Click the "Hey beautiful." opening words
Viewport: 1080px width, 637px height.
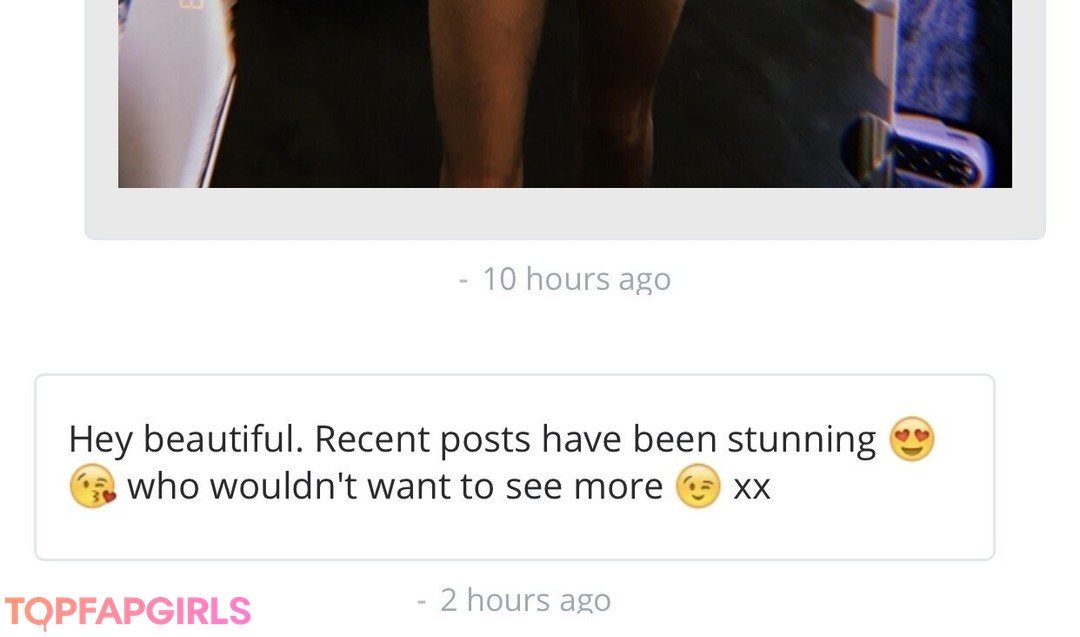tap(186, 439)
